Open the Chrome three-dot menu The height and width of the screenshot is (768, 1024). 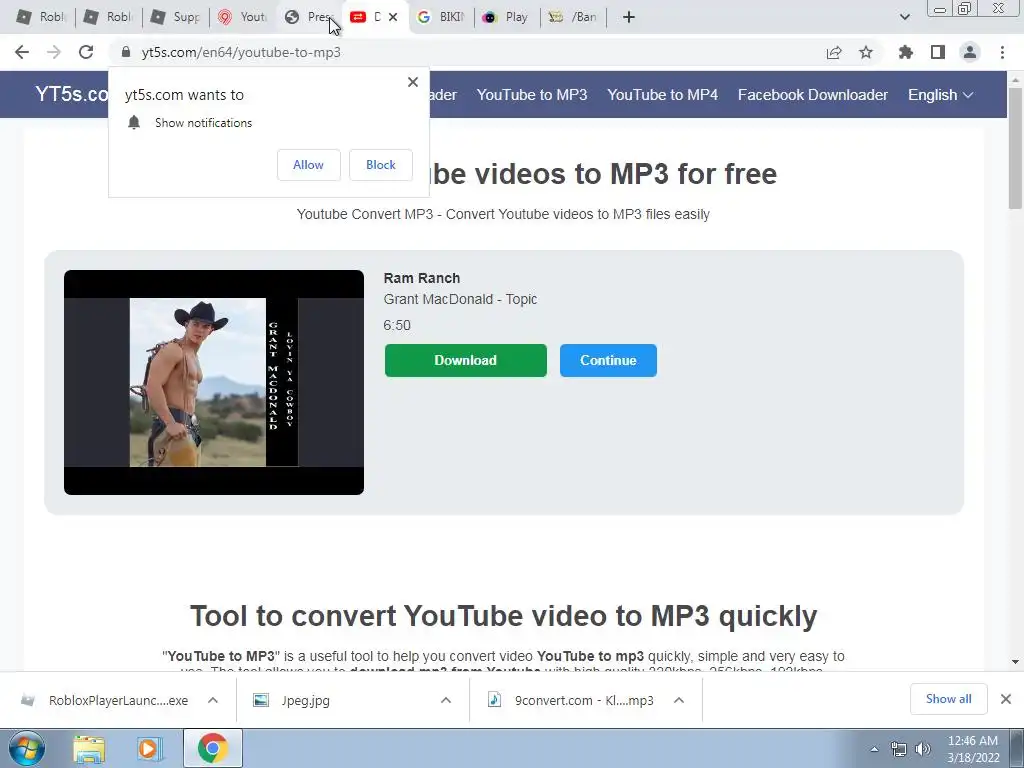pyautogui.click(x=1002, y=52)
